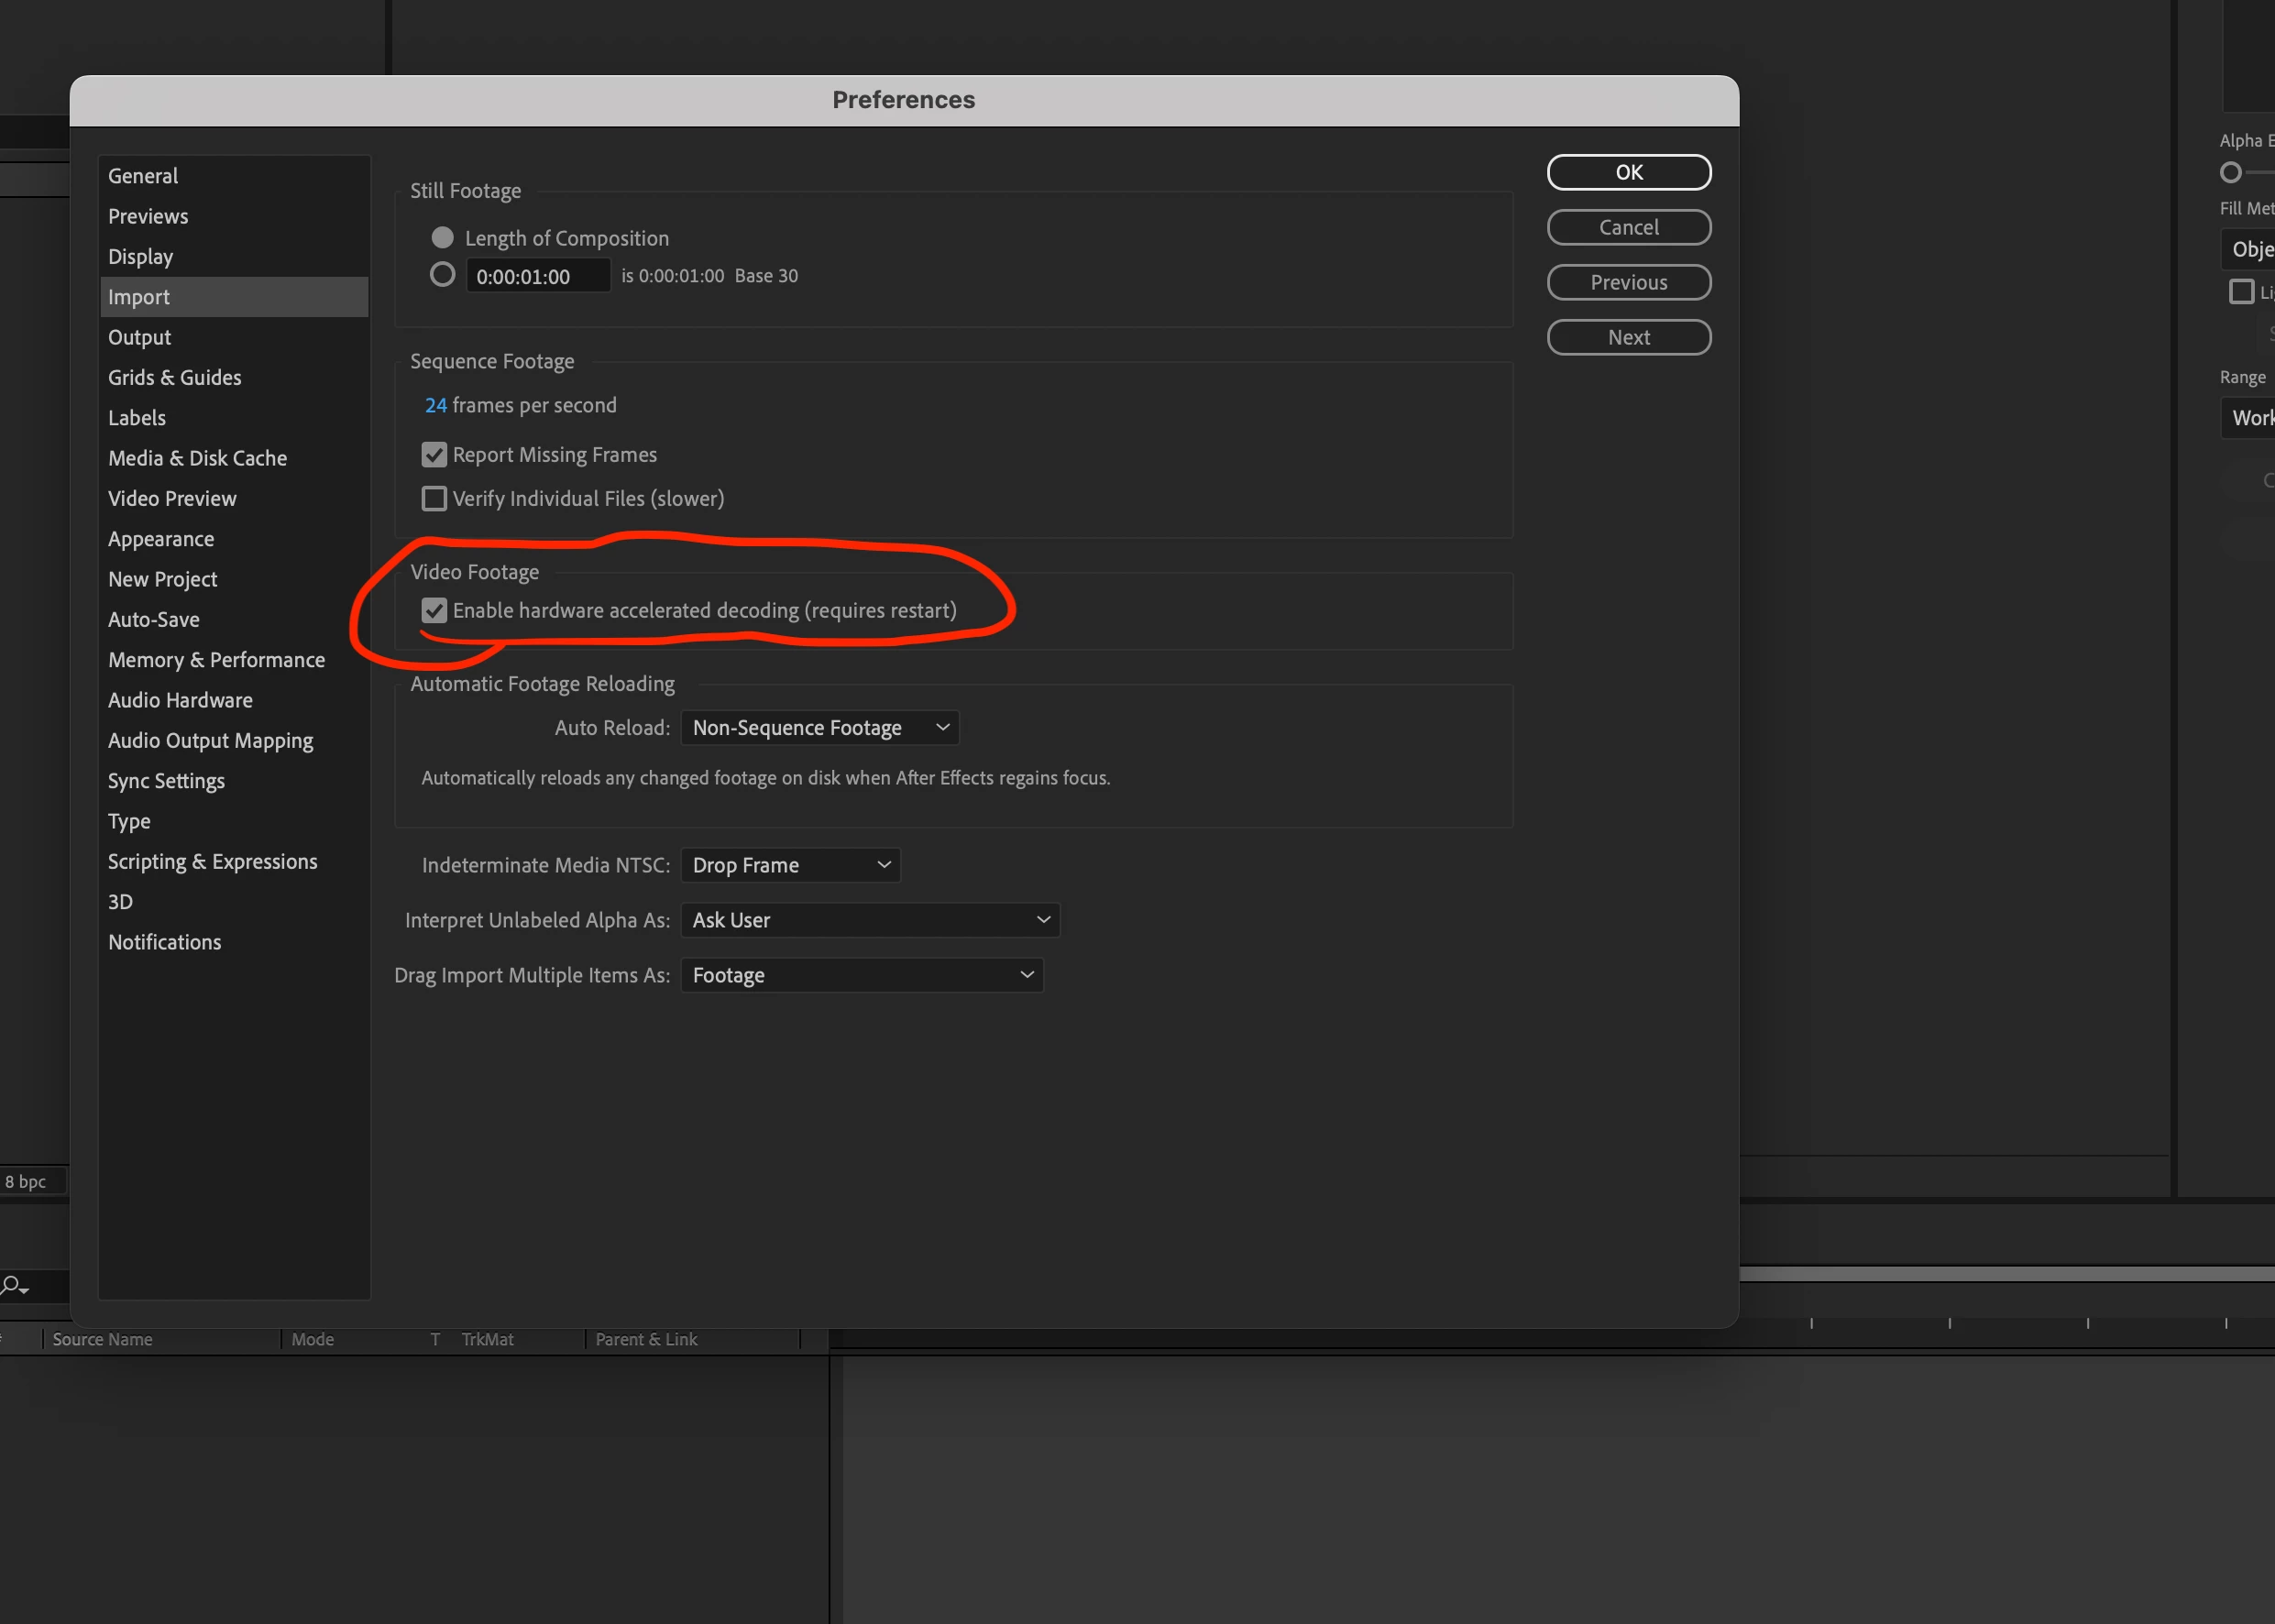Enable Verify Individual Files (slower) checkbox

point(434,498)
